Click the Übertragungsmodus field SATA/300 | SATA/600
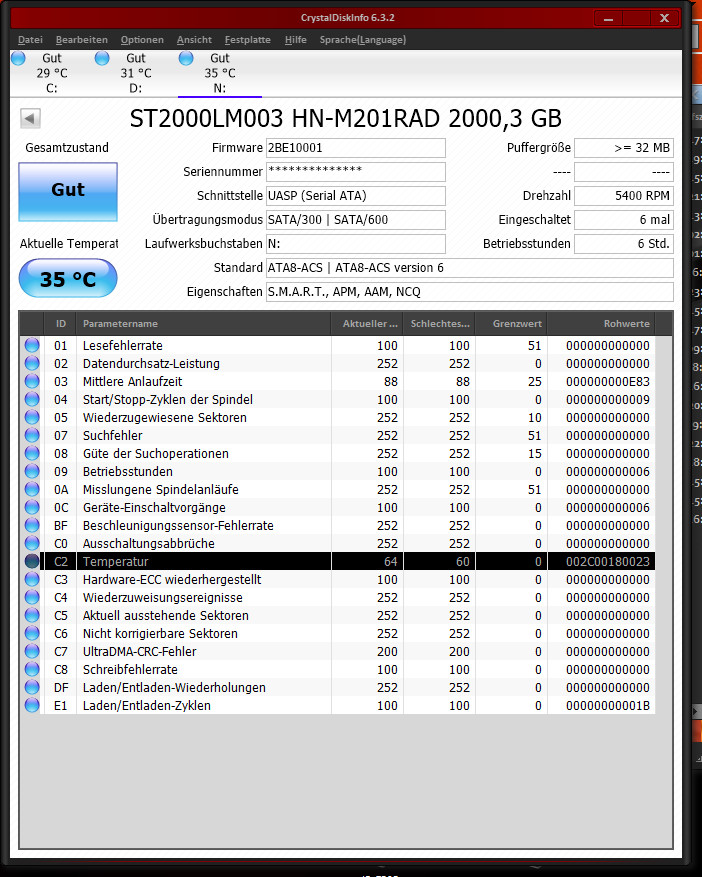Screen dimensions: 702x877 point(356,220)
